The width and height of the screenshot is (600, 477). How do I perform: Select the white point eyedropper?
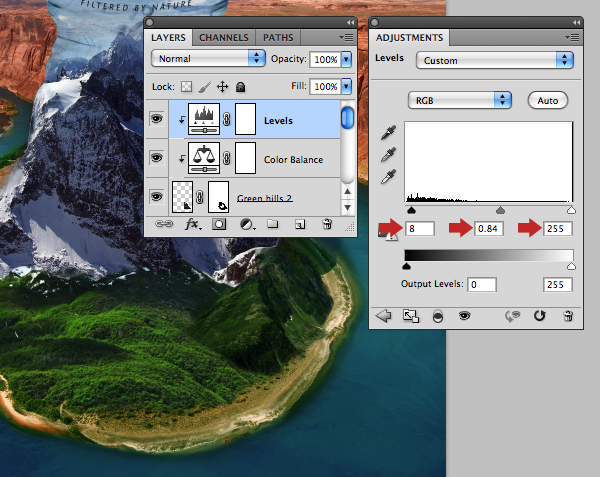click(388, 177)
